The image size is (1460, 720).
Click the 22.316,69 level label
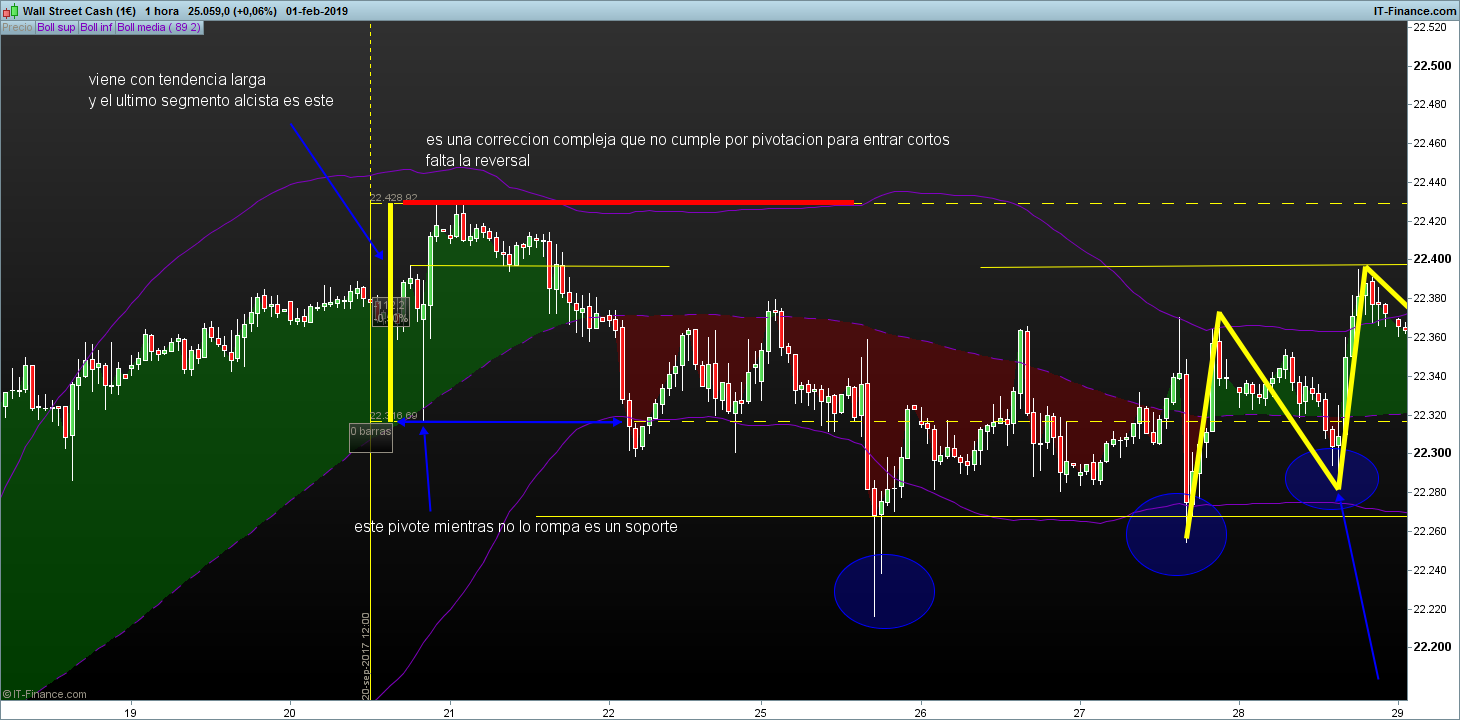(x=392, y=415)
